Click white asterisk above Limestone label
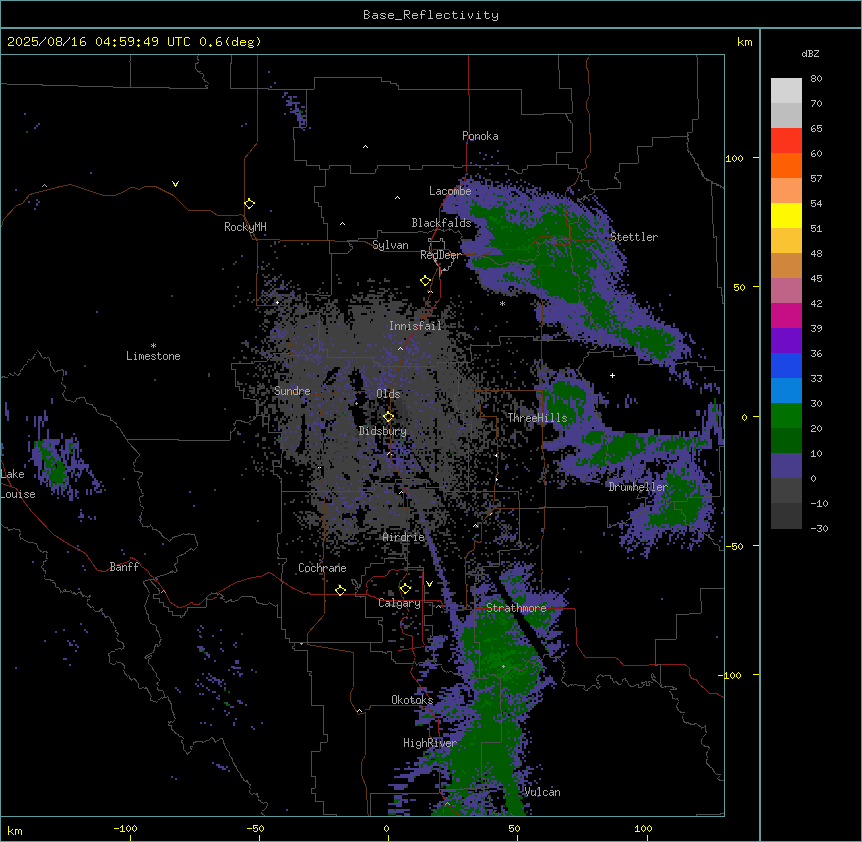This screenshot has height=842, width=862. point(153,346)
